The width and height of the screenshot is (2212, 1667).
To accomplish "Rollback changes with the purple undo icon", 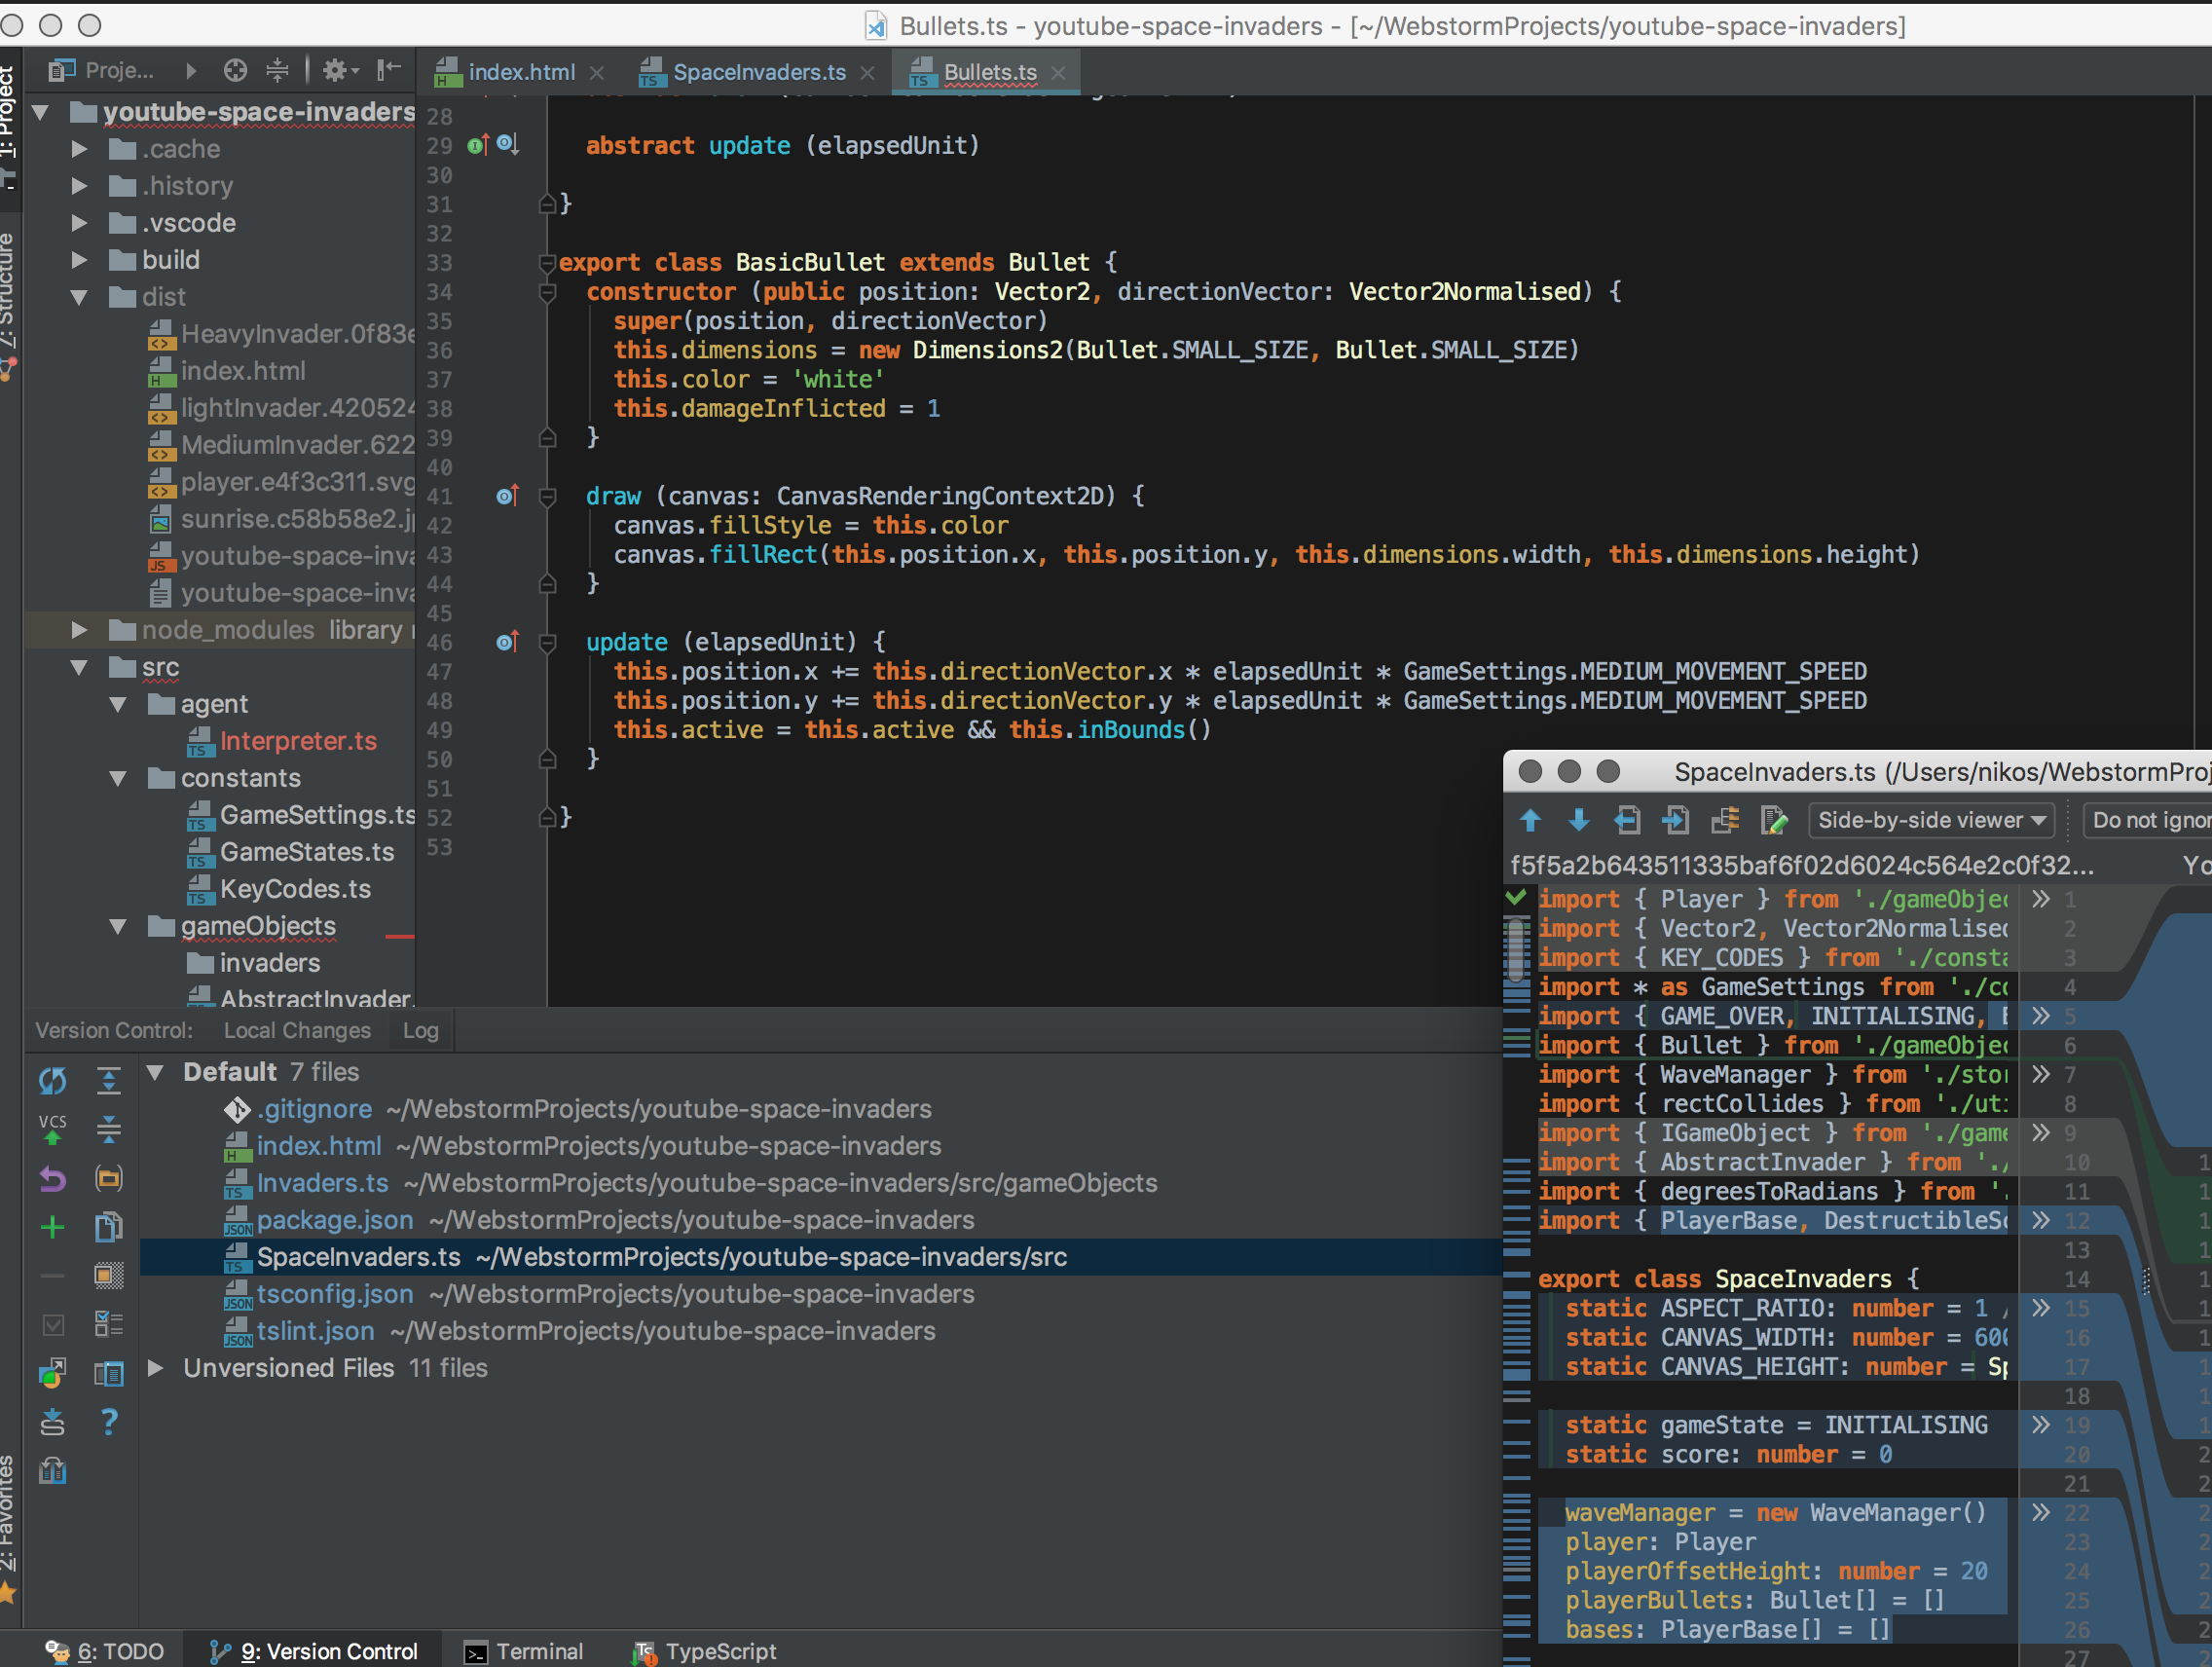I will point(51,1179).
